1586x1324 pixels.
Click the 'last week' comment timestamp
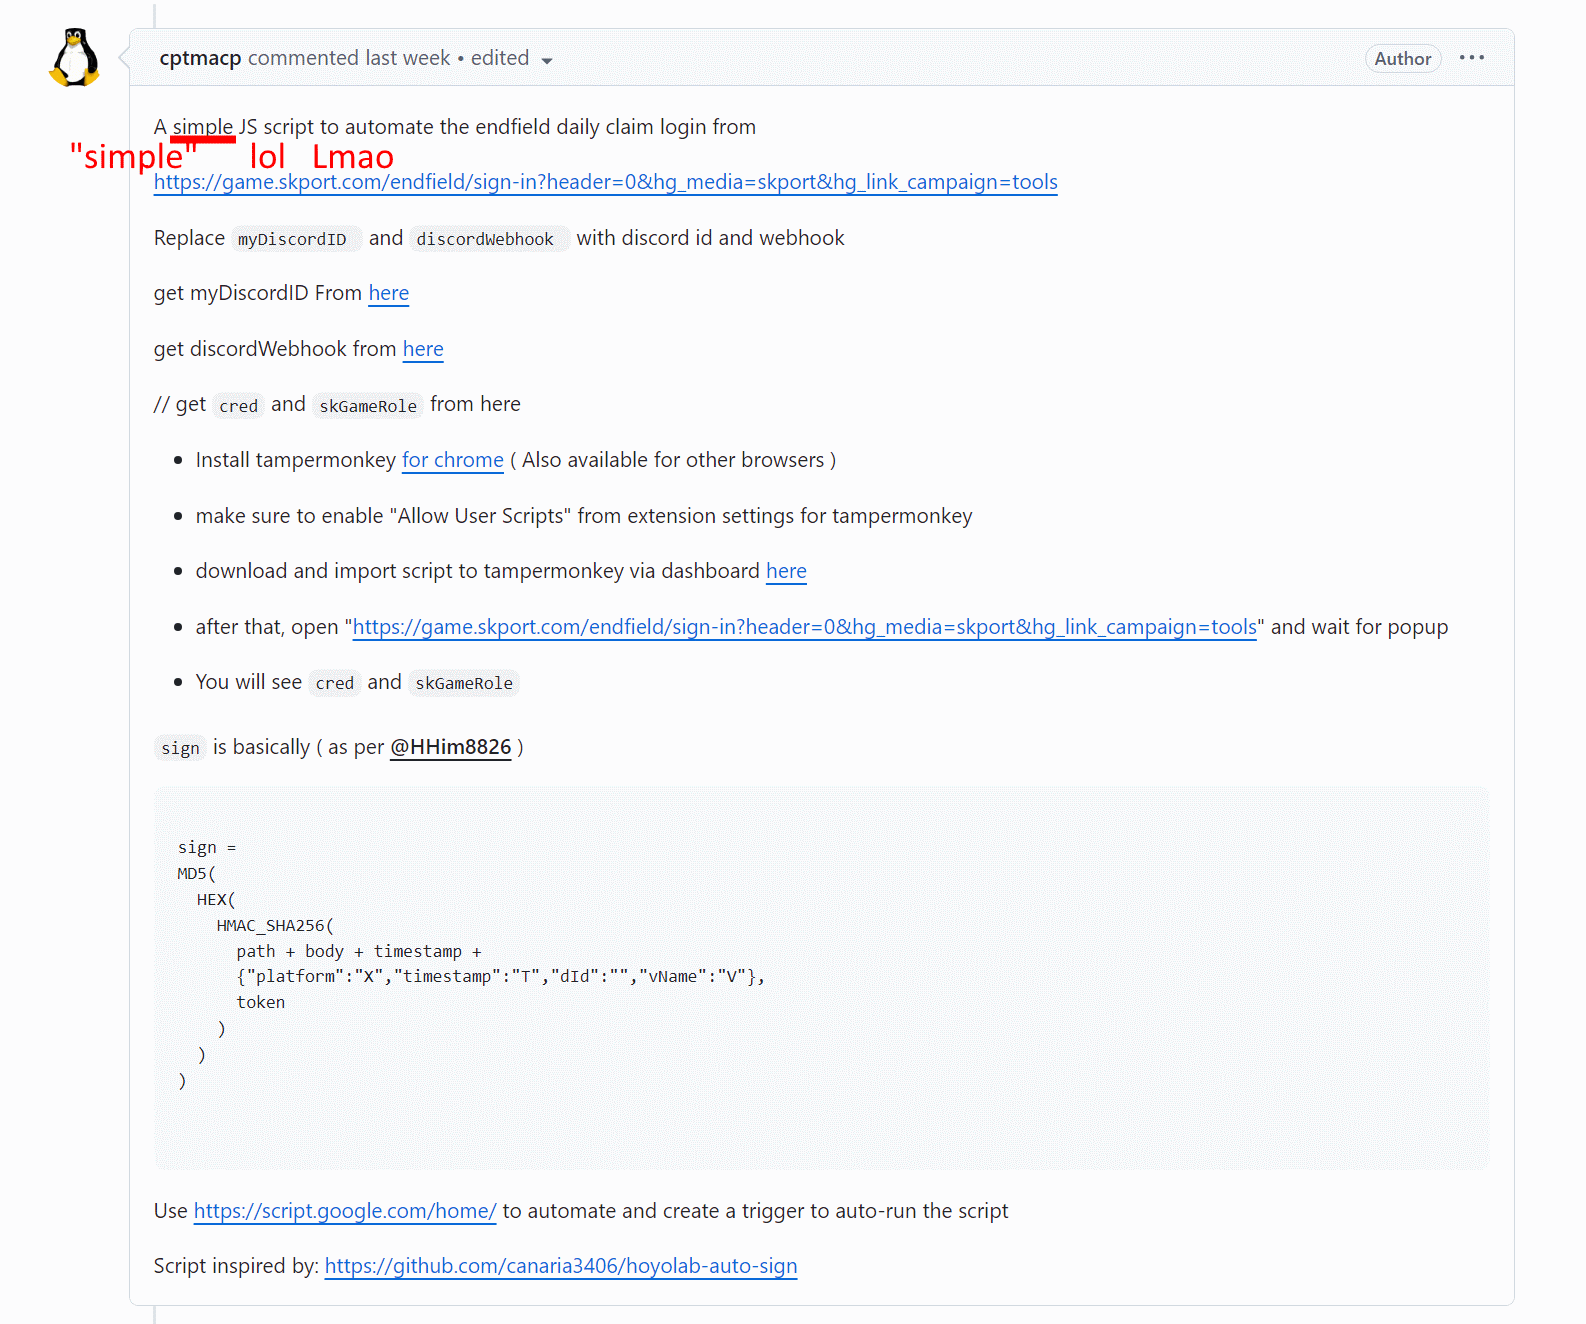(x=408, y=58)
